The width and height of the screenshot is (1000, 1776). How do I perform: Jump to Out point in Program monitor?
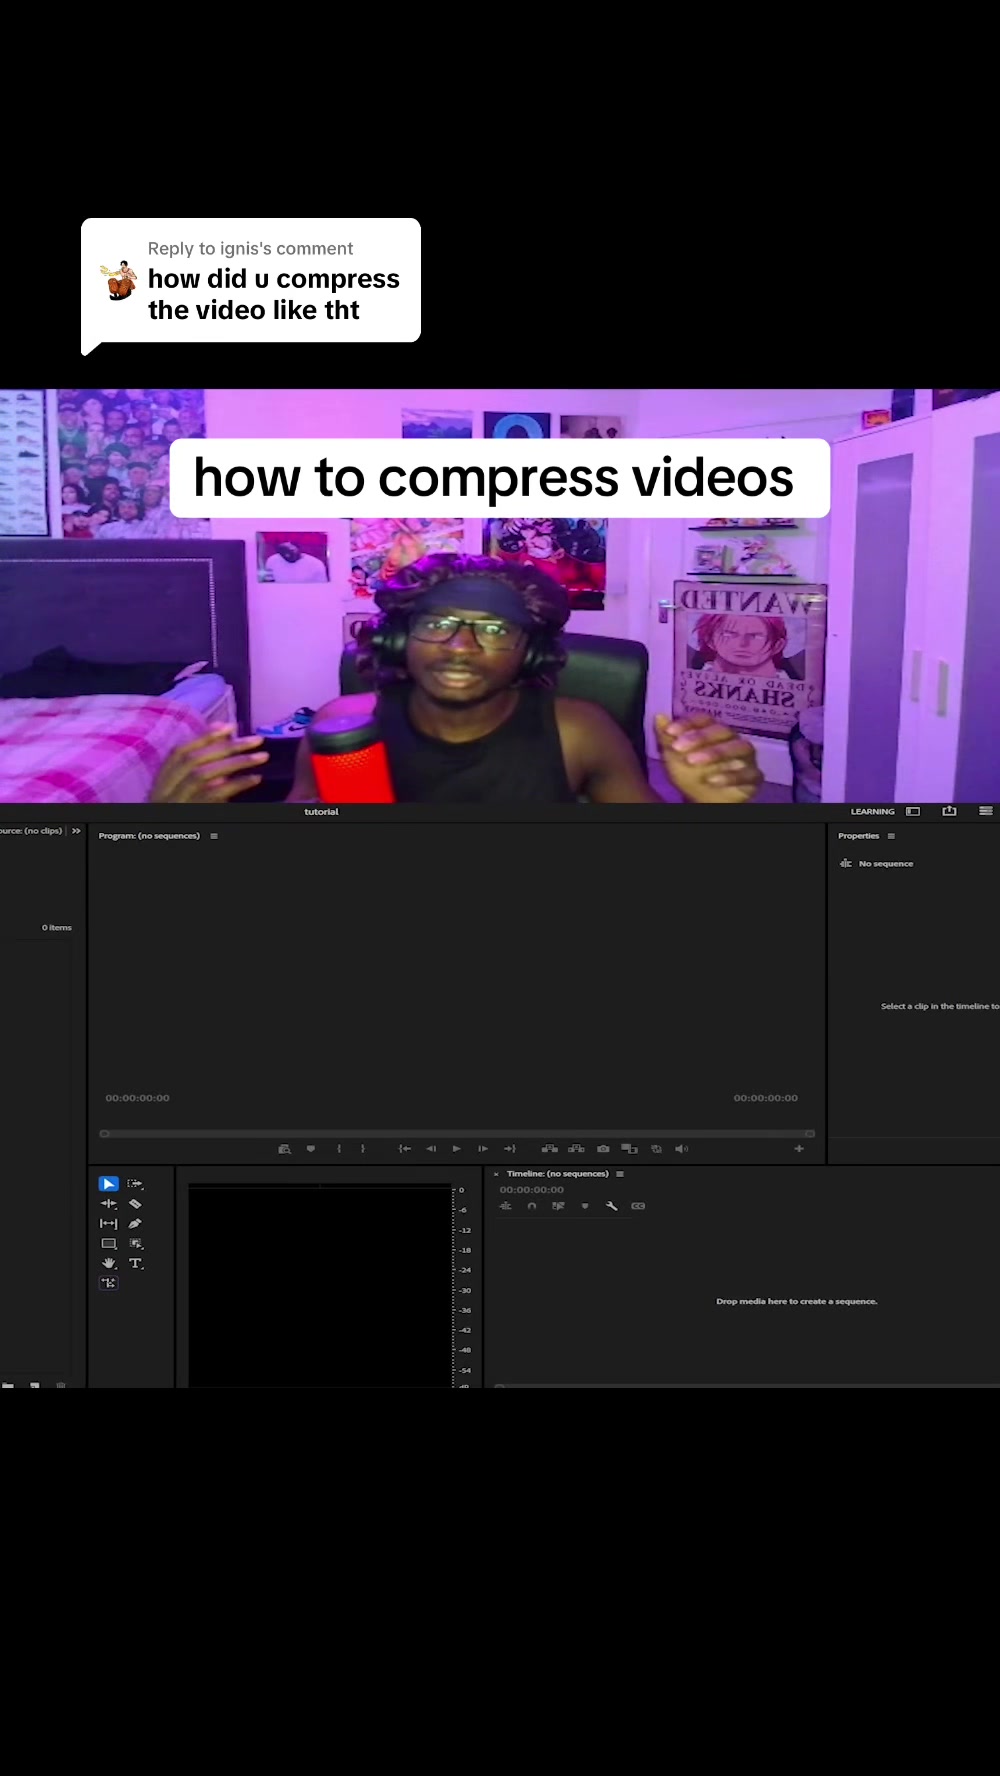click(509, 1149)
